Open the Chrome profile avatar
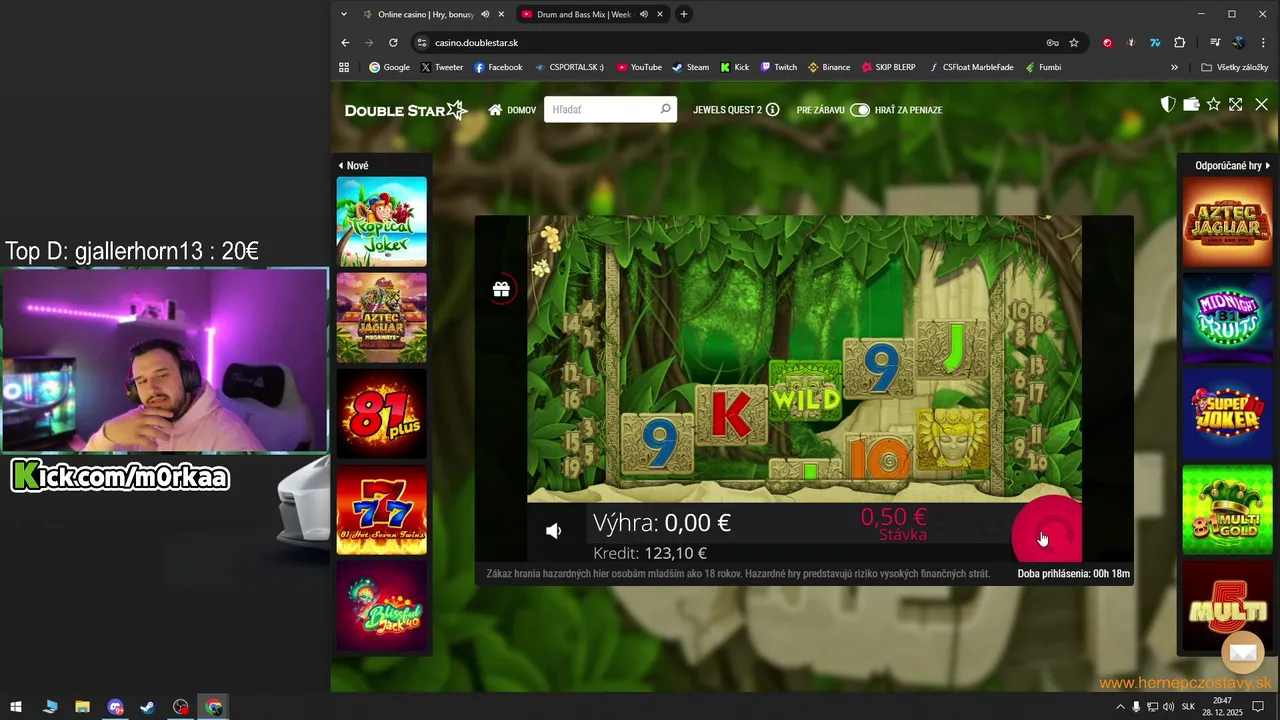The width and height of the screenshot is (1280, 720). coord(1238,43)
